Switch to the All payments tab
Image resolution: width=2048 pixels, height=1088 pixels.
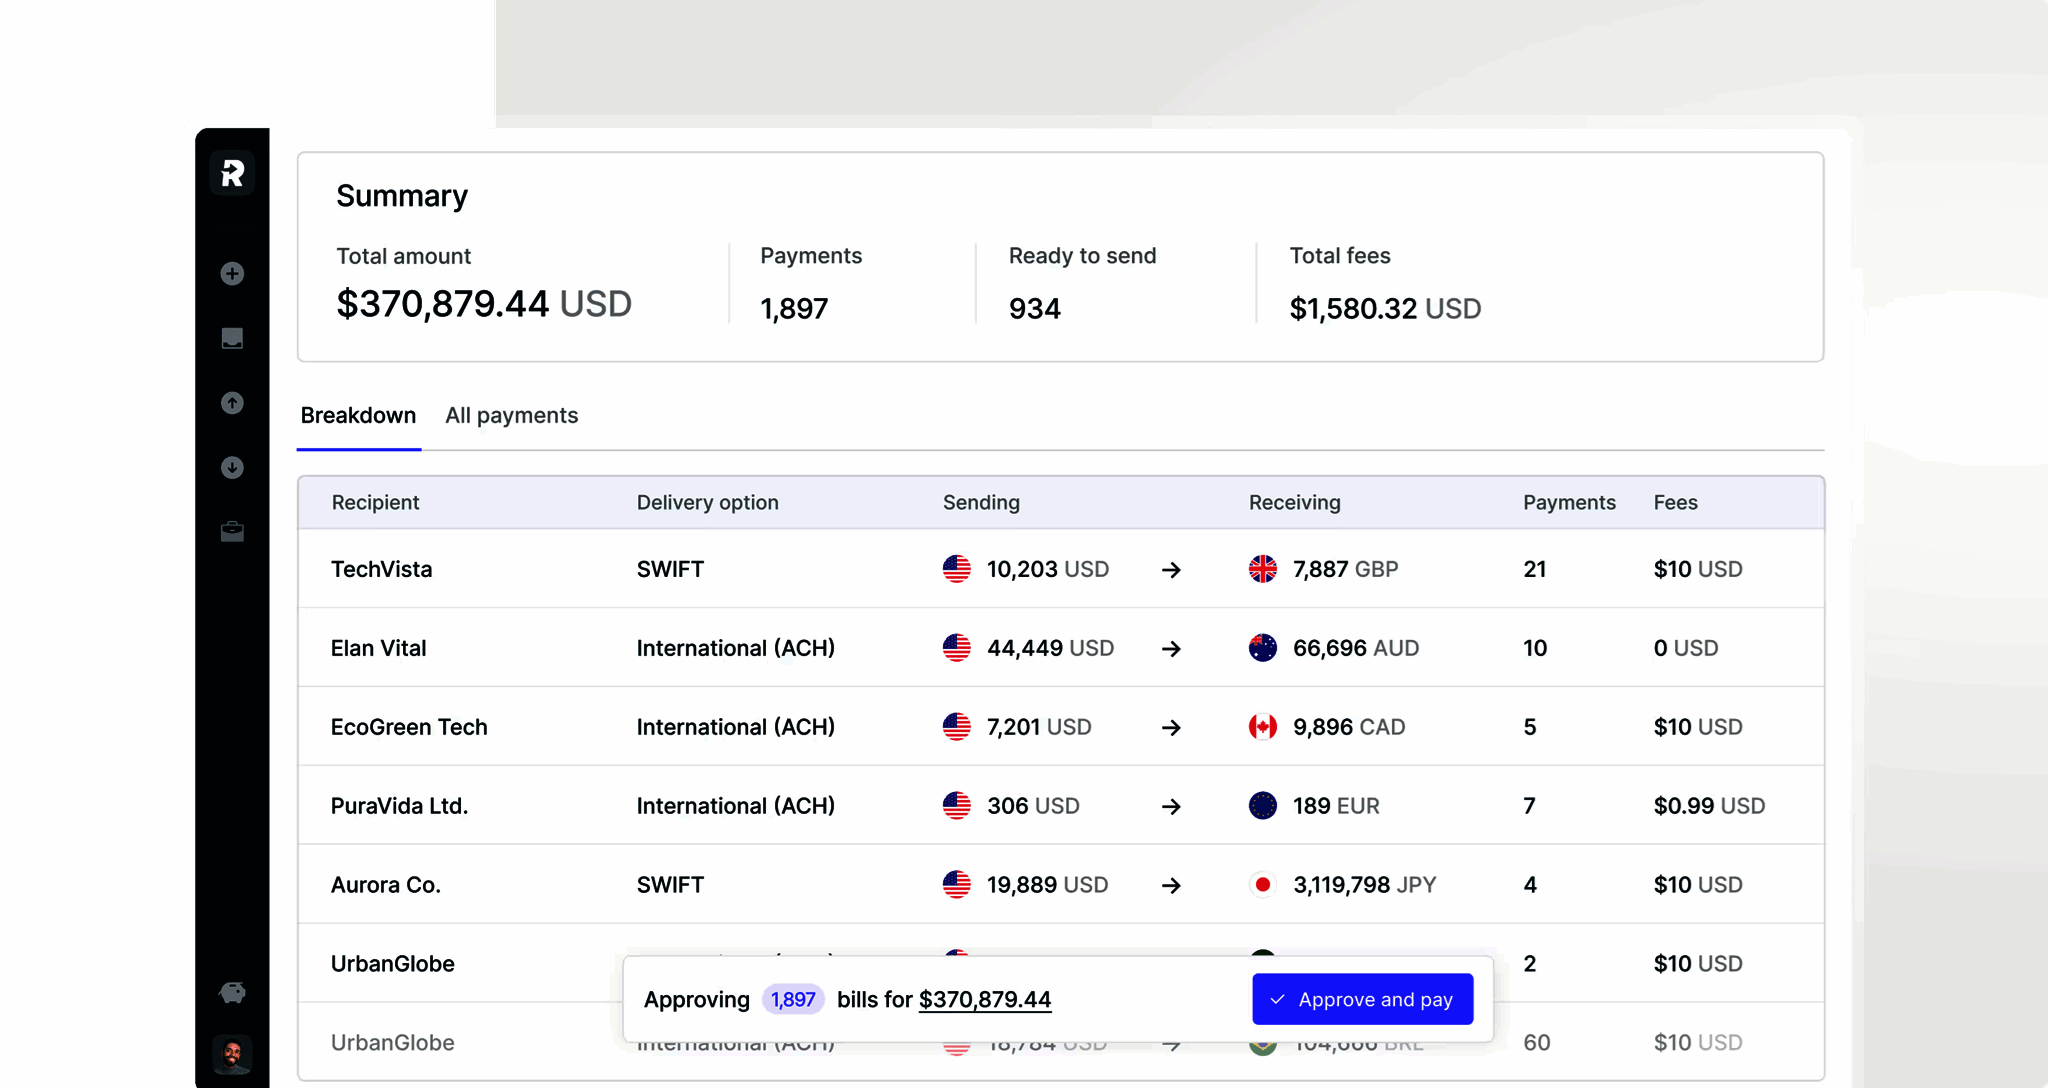pyautogui.click(x=511, y=416)
